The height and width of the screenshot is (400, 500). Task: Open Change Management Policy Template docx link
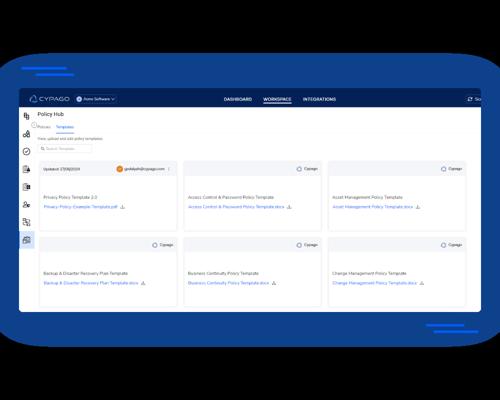(375, 283)
